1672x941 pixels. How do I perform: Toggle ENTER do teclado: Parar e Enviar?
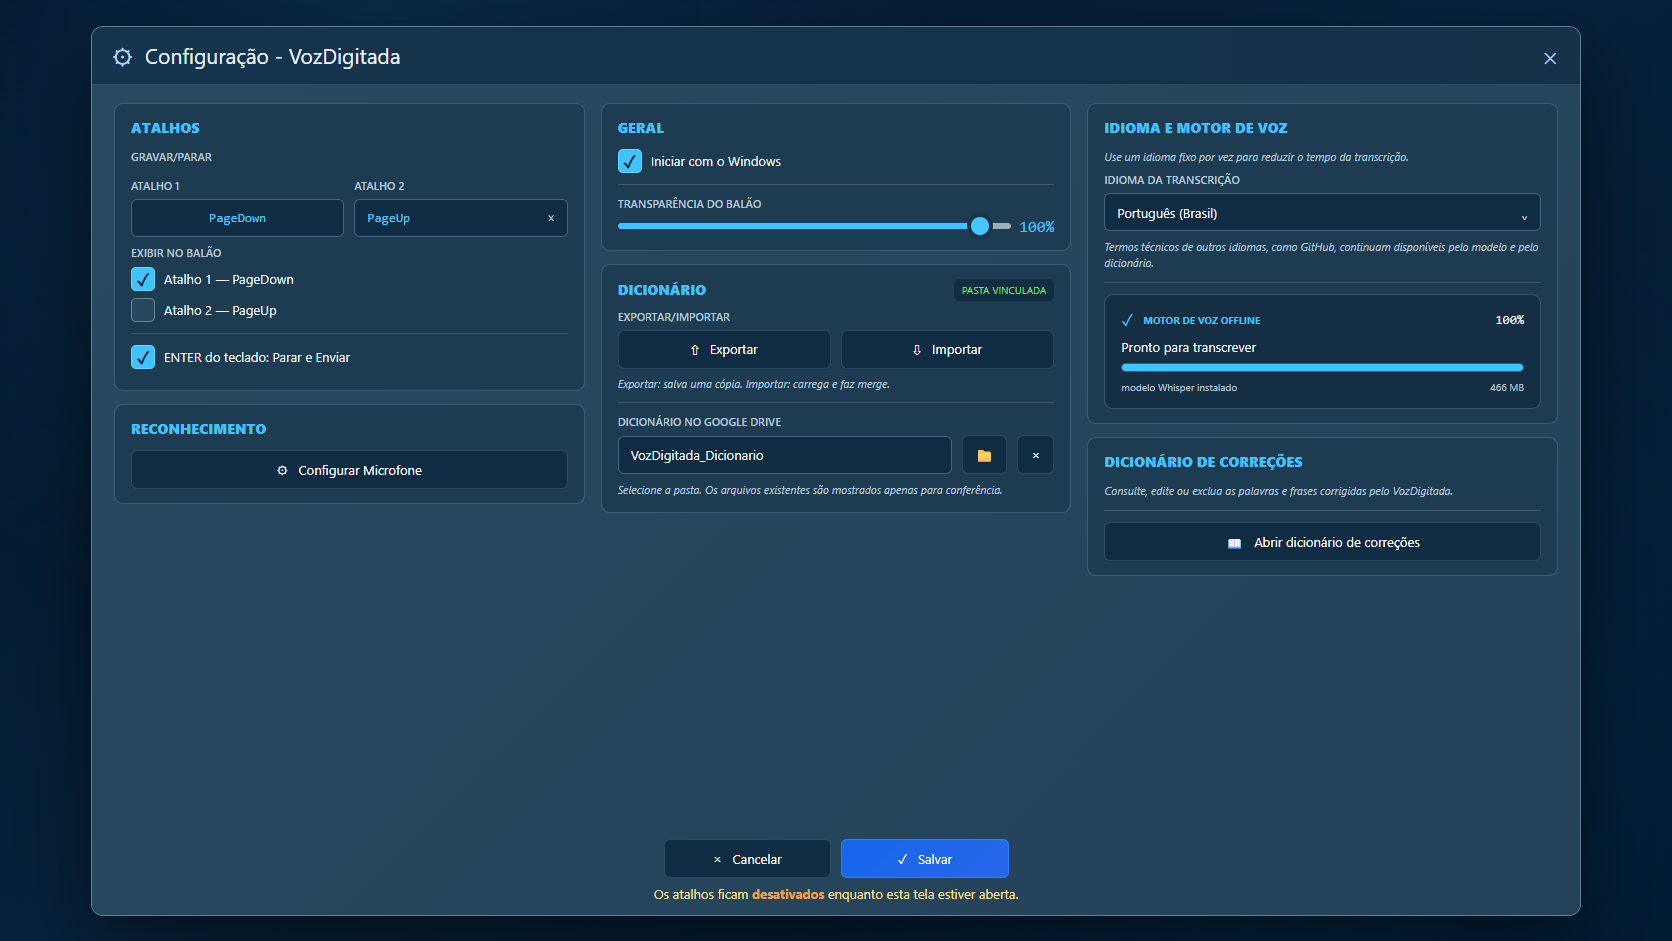(x=143, y=357)
